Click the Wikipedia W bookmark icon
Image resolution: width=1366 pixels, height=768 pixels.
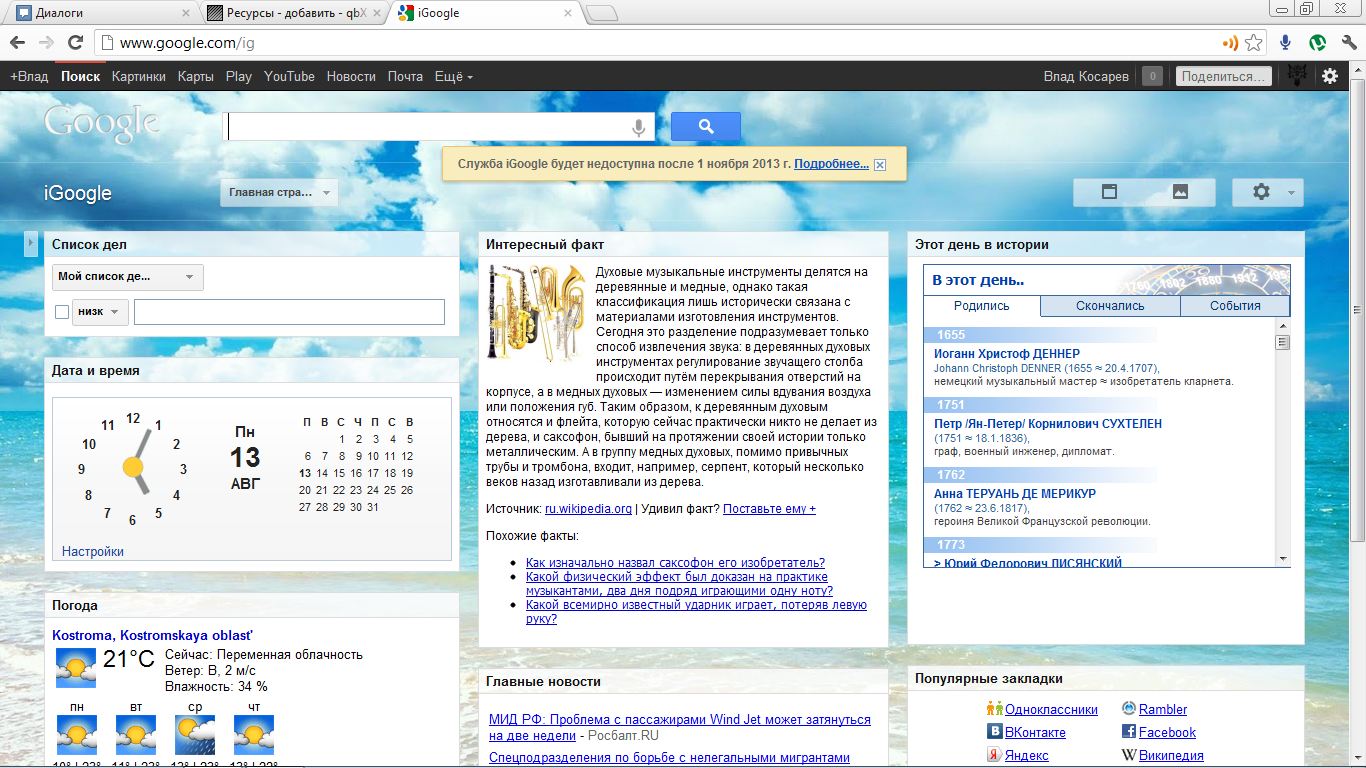[1129, 755]
